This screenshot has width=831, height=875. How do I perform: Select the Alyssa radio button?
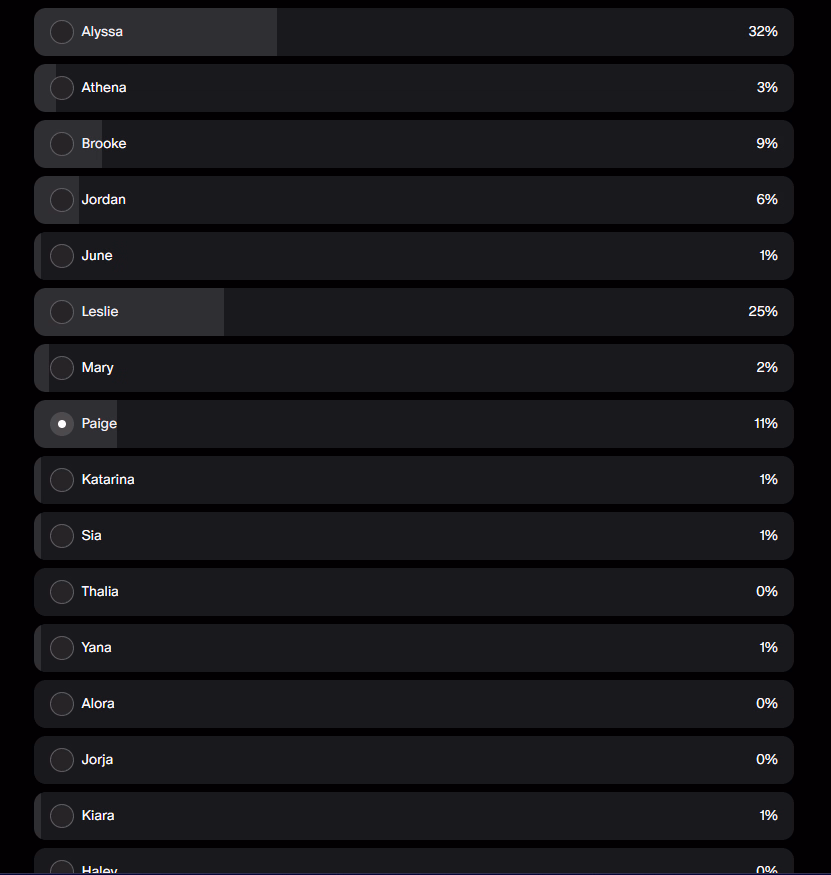click(62, 32)
